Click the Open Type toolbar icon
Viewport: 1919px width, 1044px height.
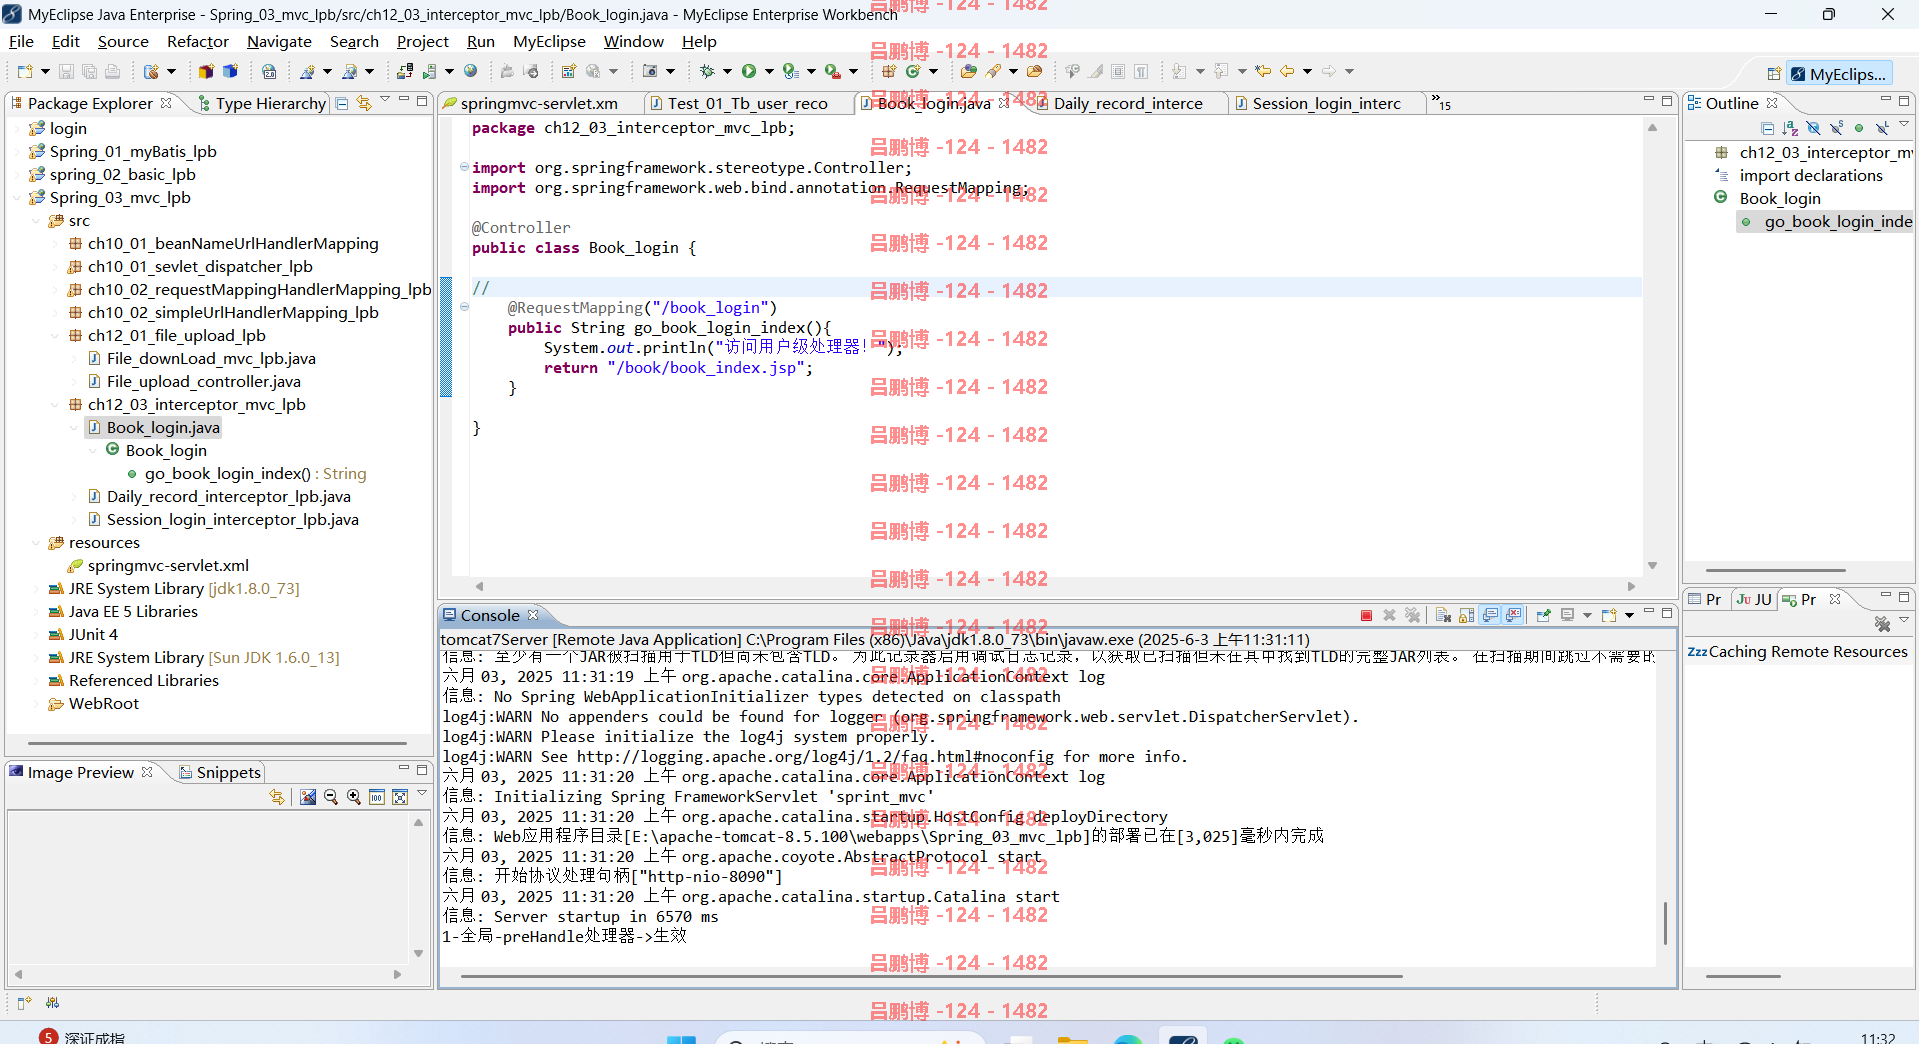point(968,71)
